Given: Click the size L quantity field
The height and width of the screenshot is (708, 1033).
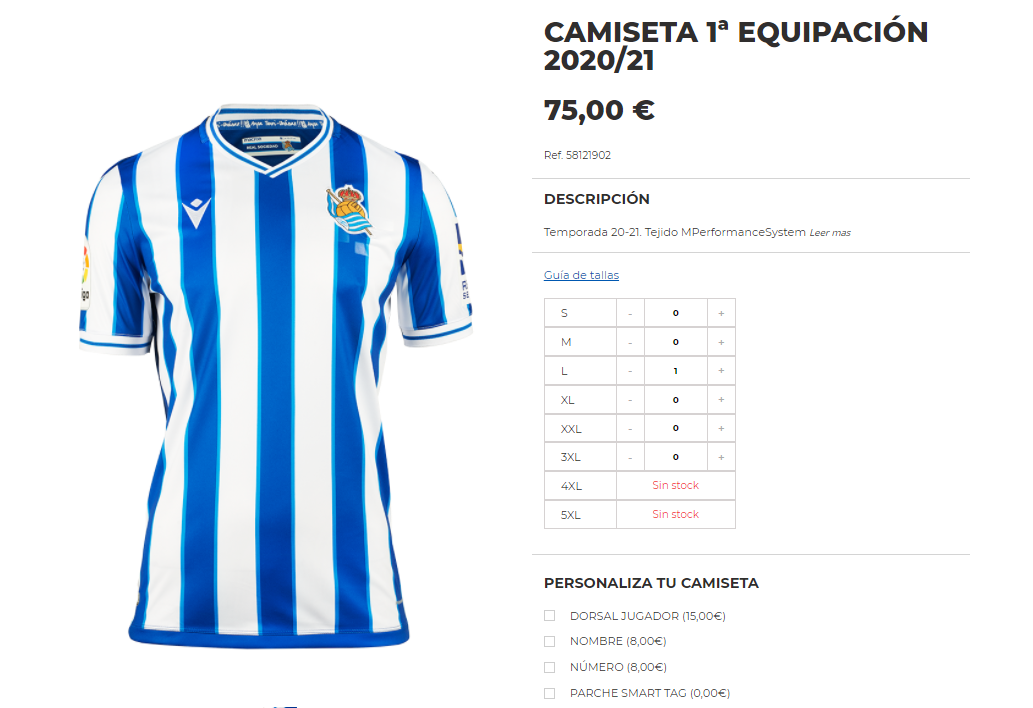Looking at the screenshot, I should (x=676, y=371).
